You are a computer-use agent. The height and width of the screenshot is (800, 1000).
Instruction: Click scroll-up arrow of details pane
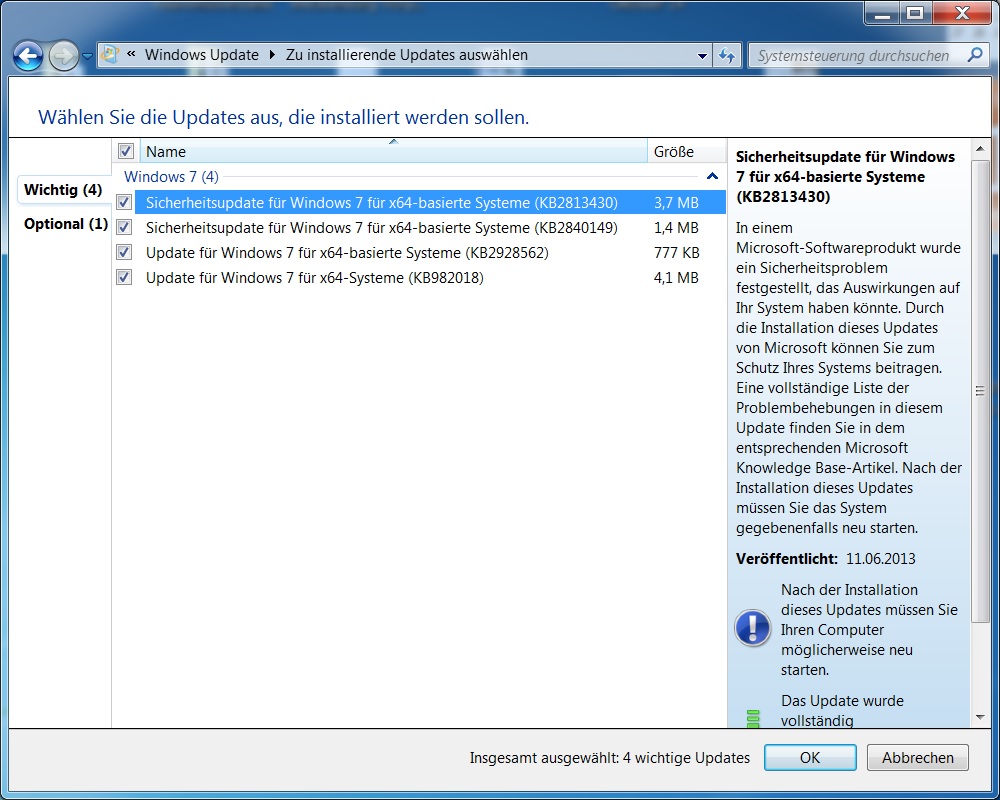point(980,149)
